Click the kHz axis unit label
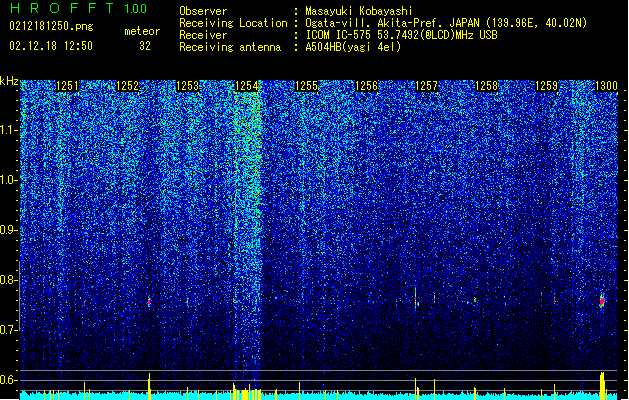This screenshot has width=629, height=400. [x=9, y=81]
